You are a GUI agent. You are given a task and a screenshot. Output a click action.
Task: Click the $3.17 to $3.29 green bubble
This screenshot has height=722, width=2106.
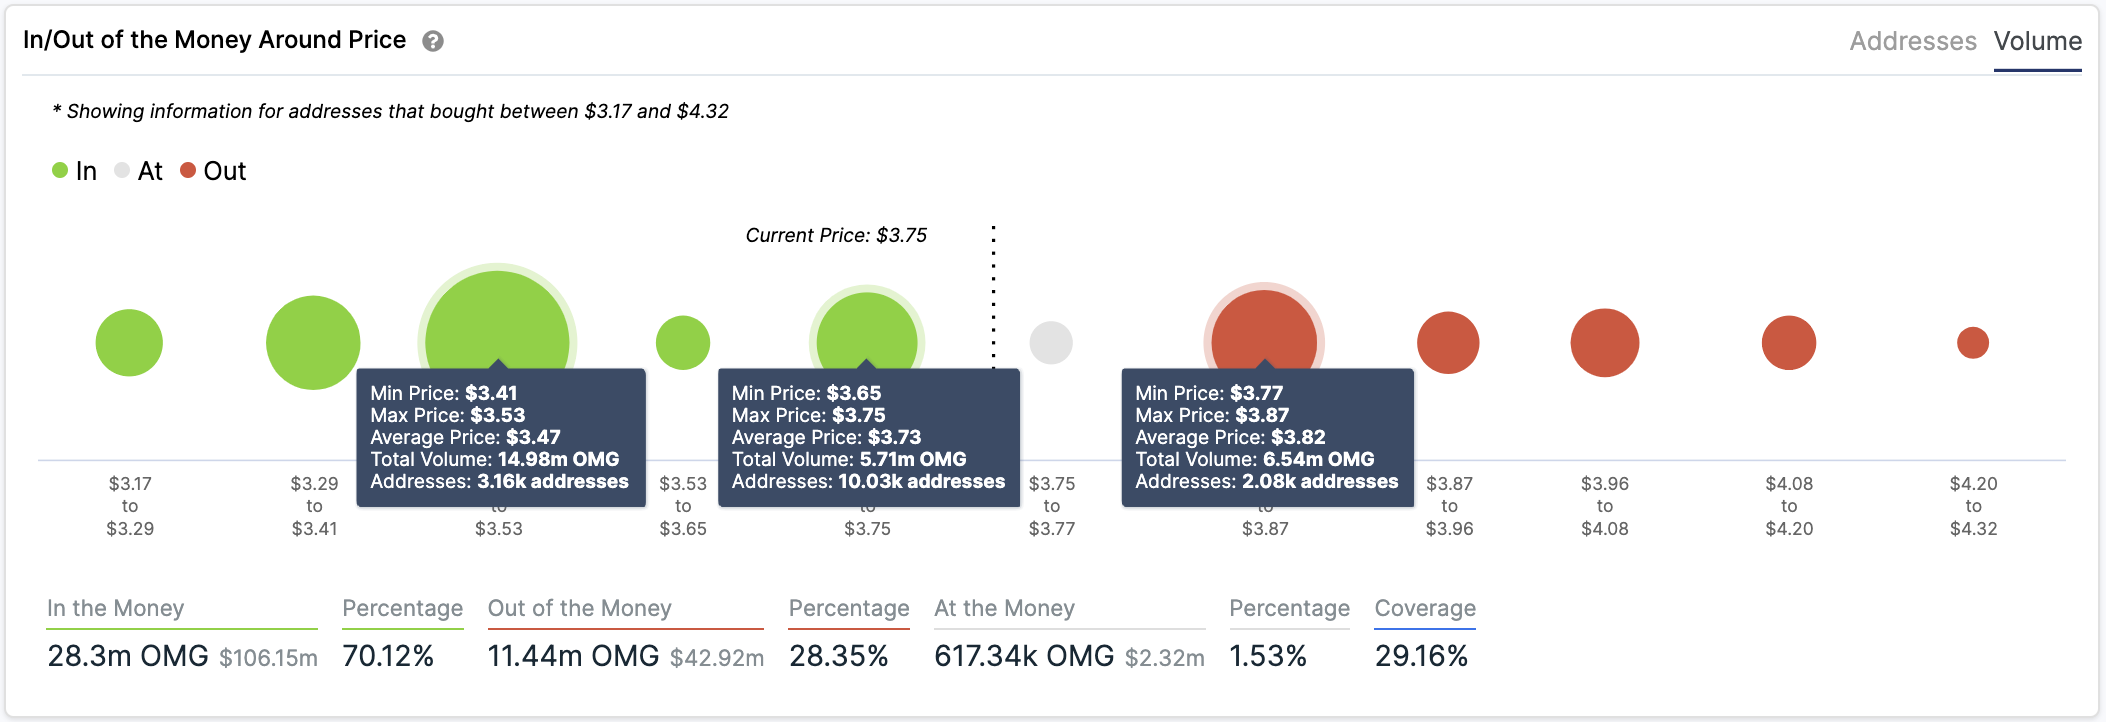129,343
